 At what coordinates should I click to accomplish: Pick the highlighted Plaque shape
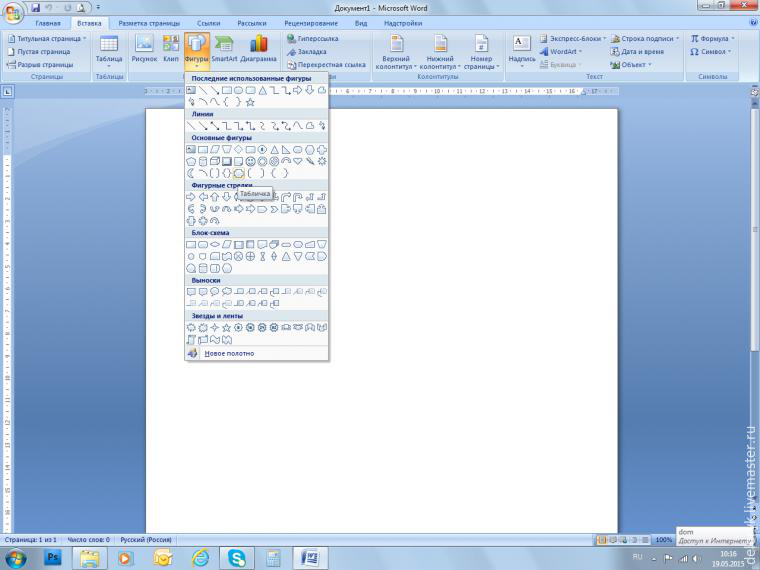pyautogui.click(x=239, y=173)
